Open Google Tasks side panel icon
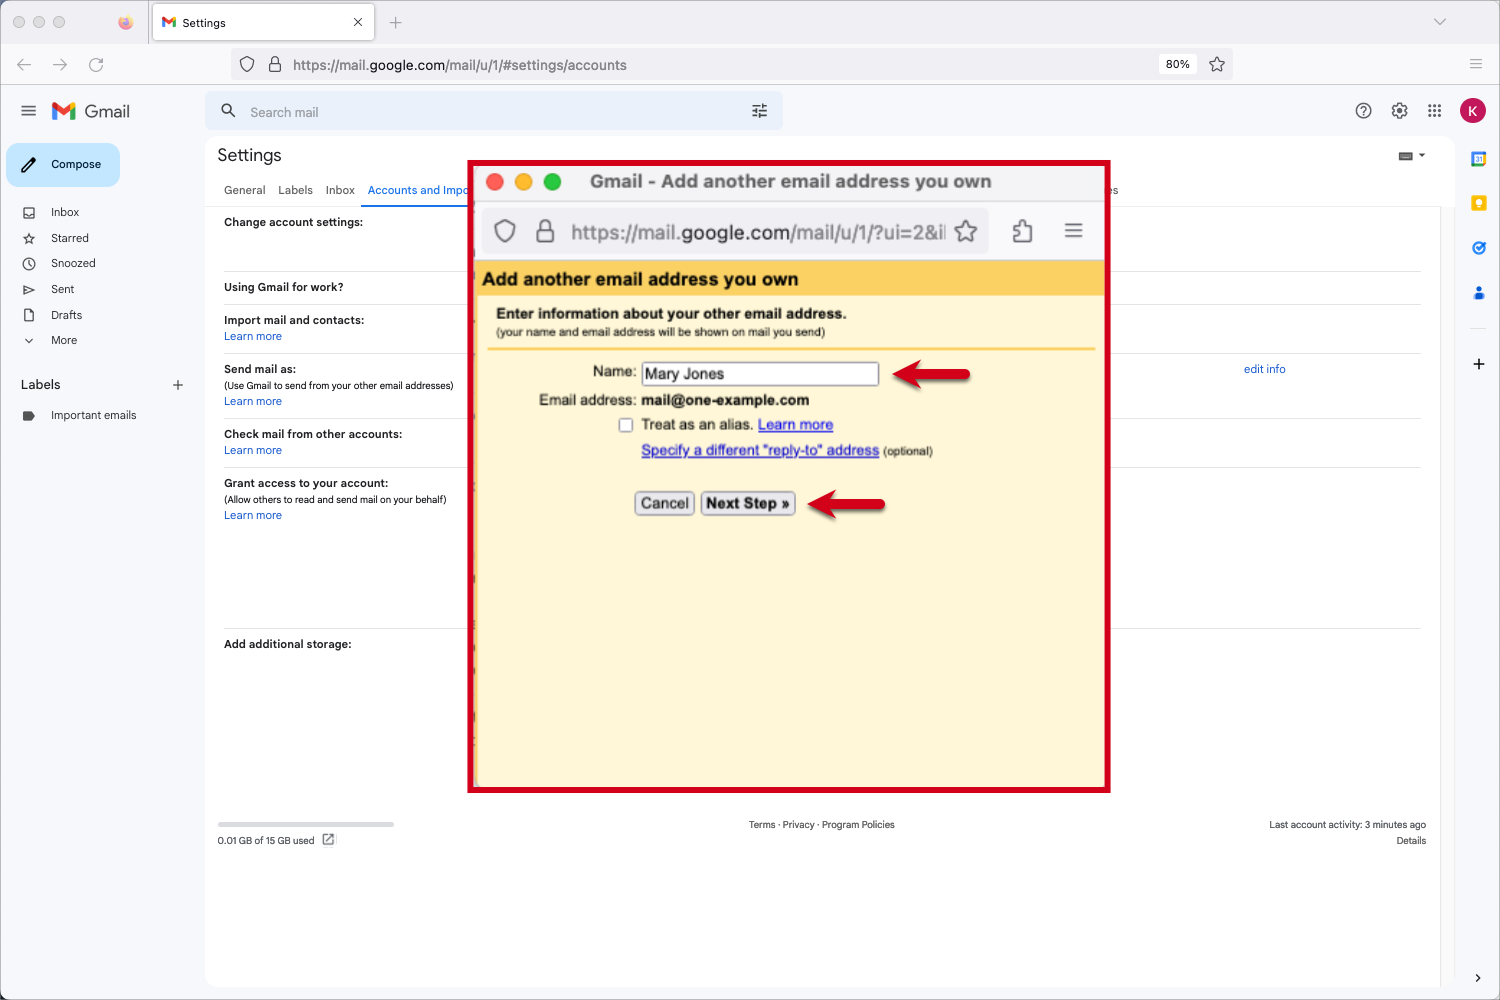This screenshot has height=1000, width=1500. click(1478, 248)
